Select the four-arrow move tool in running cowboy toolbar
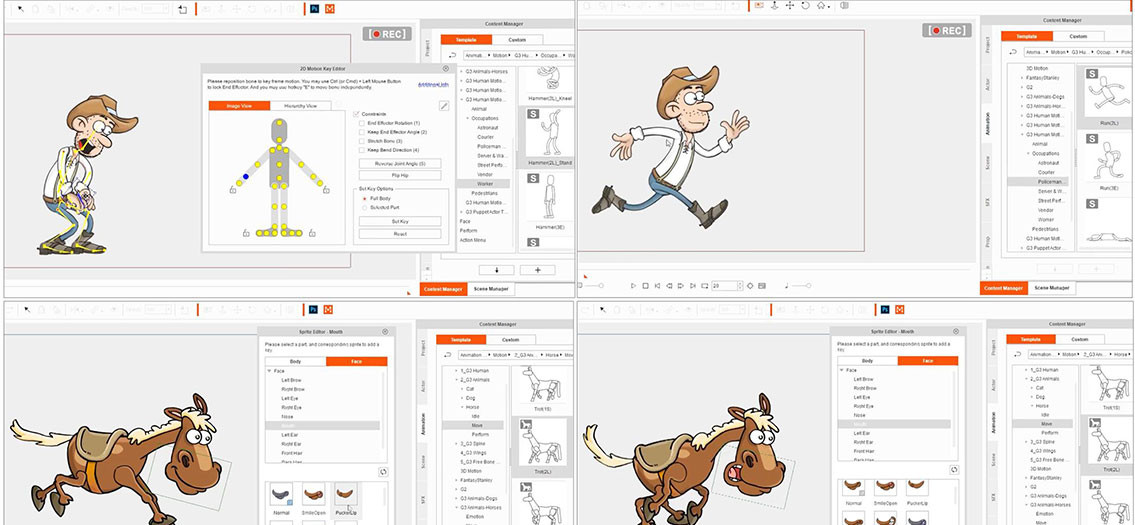The width and height of the screenshot is (1135, 525). coord(790,5)
